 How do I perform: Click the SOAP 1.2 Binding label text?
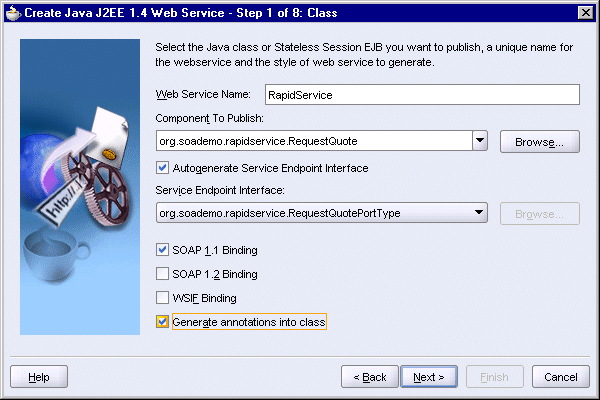(215, 274)
